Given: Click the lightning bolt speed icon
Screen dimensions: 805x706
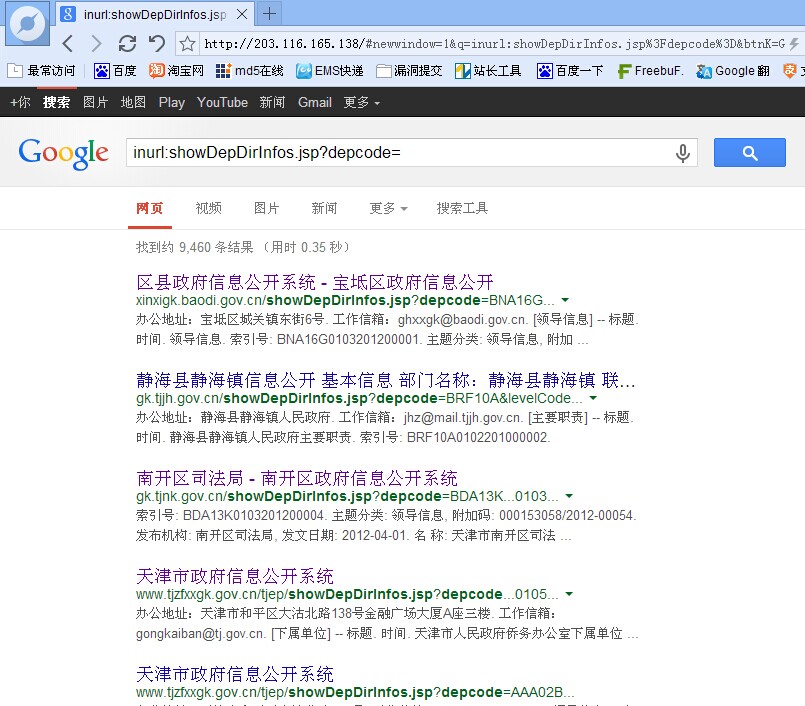Looking at the screenshot, I should (x=795, y=44).
